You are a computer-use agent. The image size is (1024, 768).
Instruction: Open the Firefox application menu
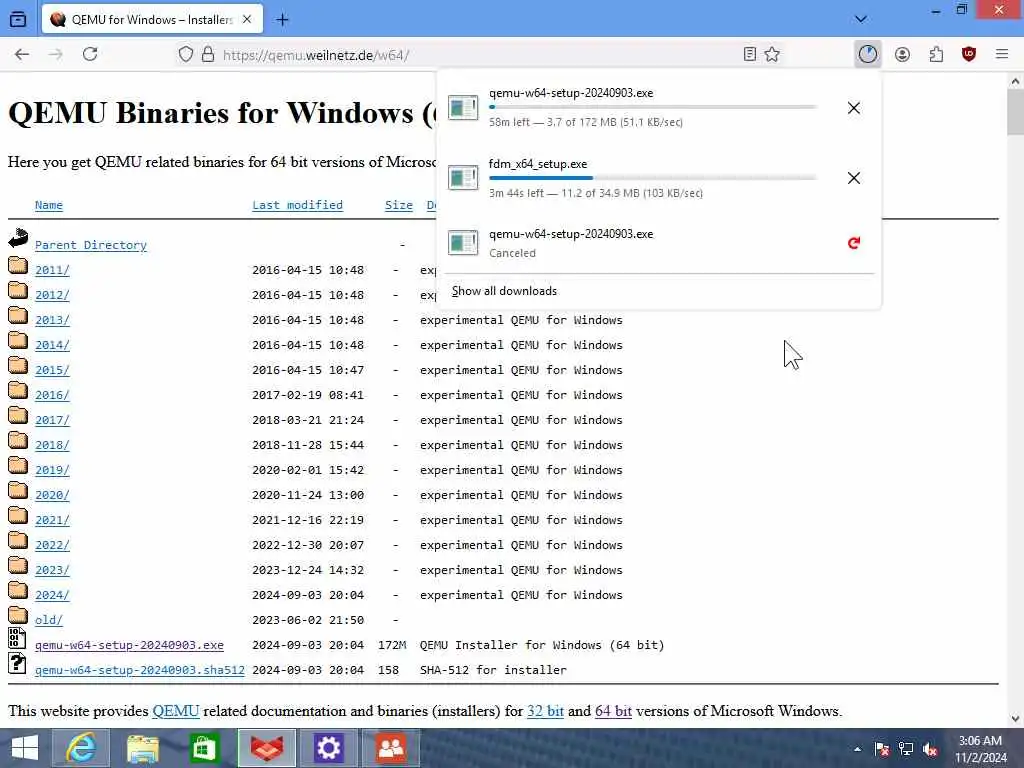point(1002,54)
